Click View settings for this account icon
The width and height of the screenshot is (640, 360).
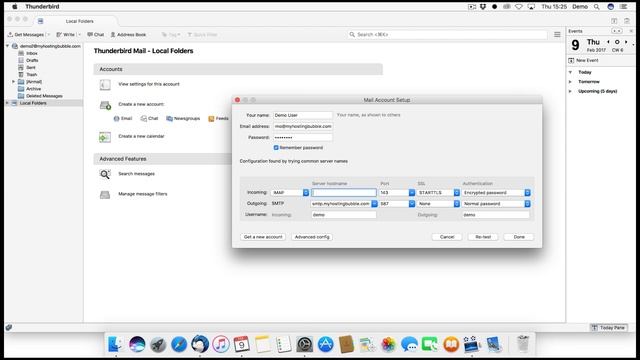coord(105,84)
